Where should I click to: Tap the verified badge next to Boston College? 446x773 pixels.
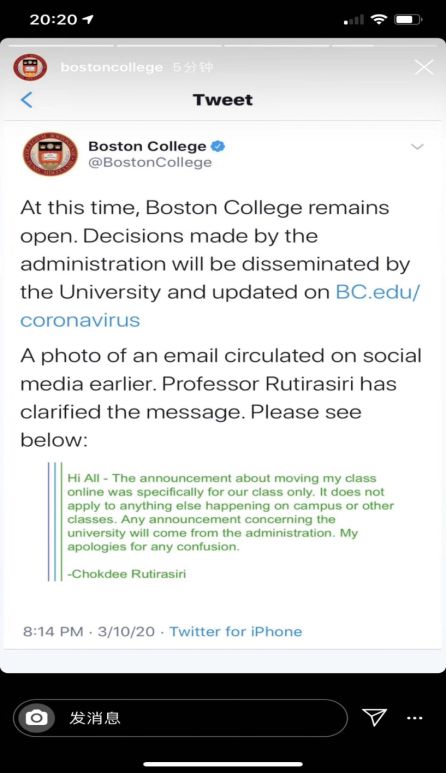218,146
